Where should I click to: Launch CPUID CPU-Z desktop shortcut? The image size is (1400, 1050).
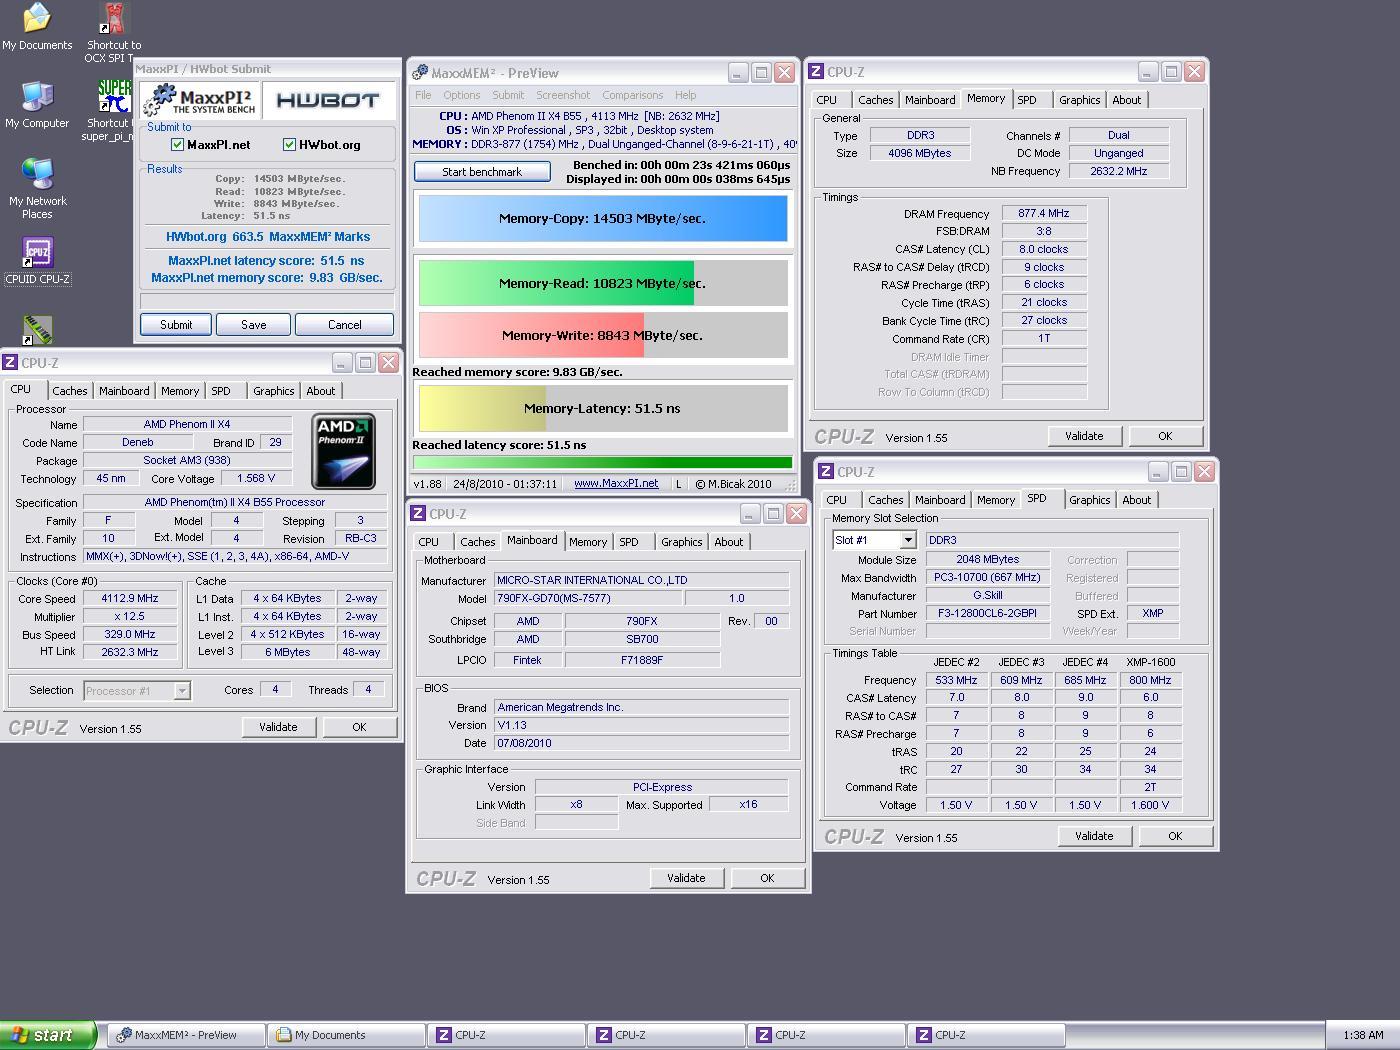coord(37,261)
